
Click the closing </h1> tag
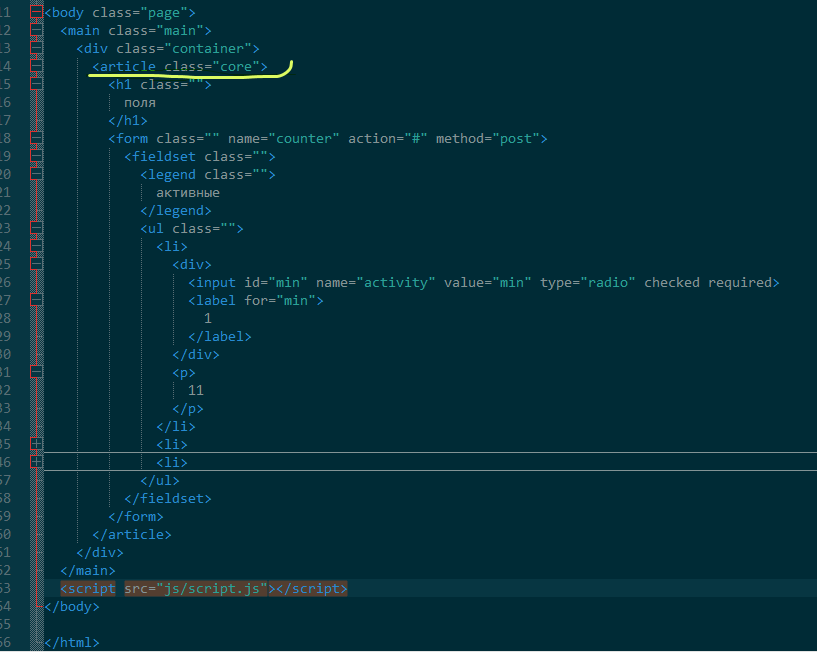tap(128, 121)
